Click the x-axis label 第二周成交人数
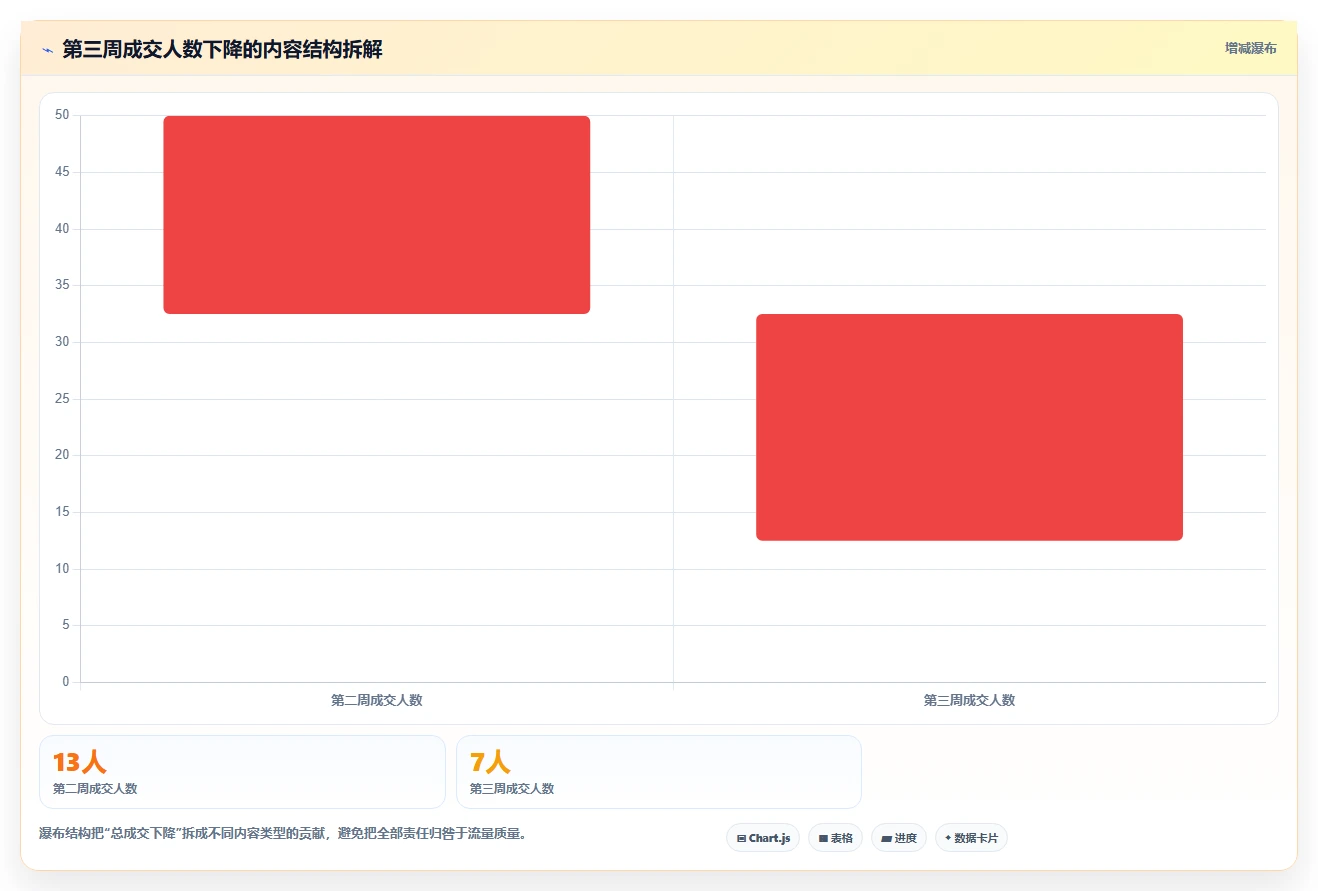1318x891 pixels. pos(377,700)
